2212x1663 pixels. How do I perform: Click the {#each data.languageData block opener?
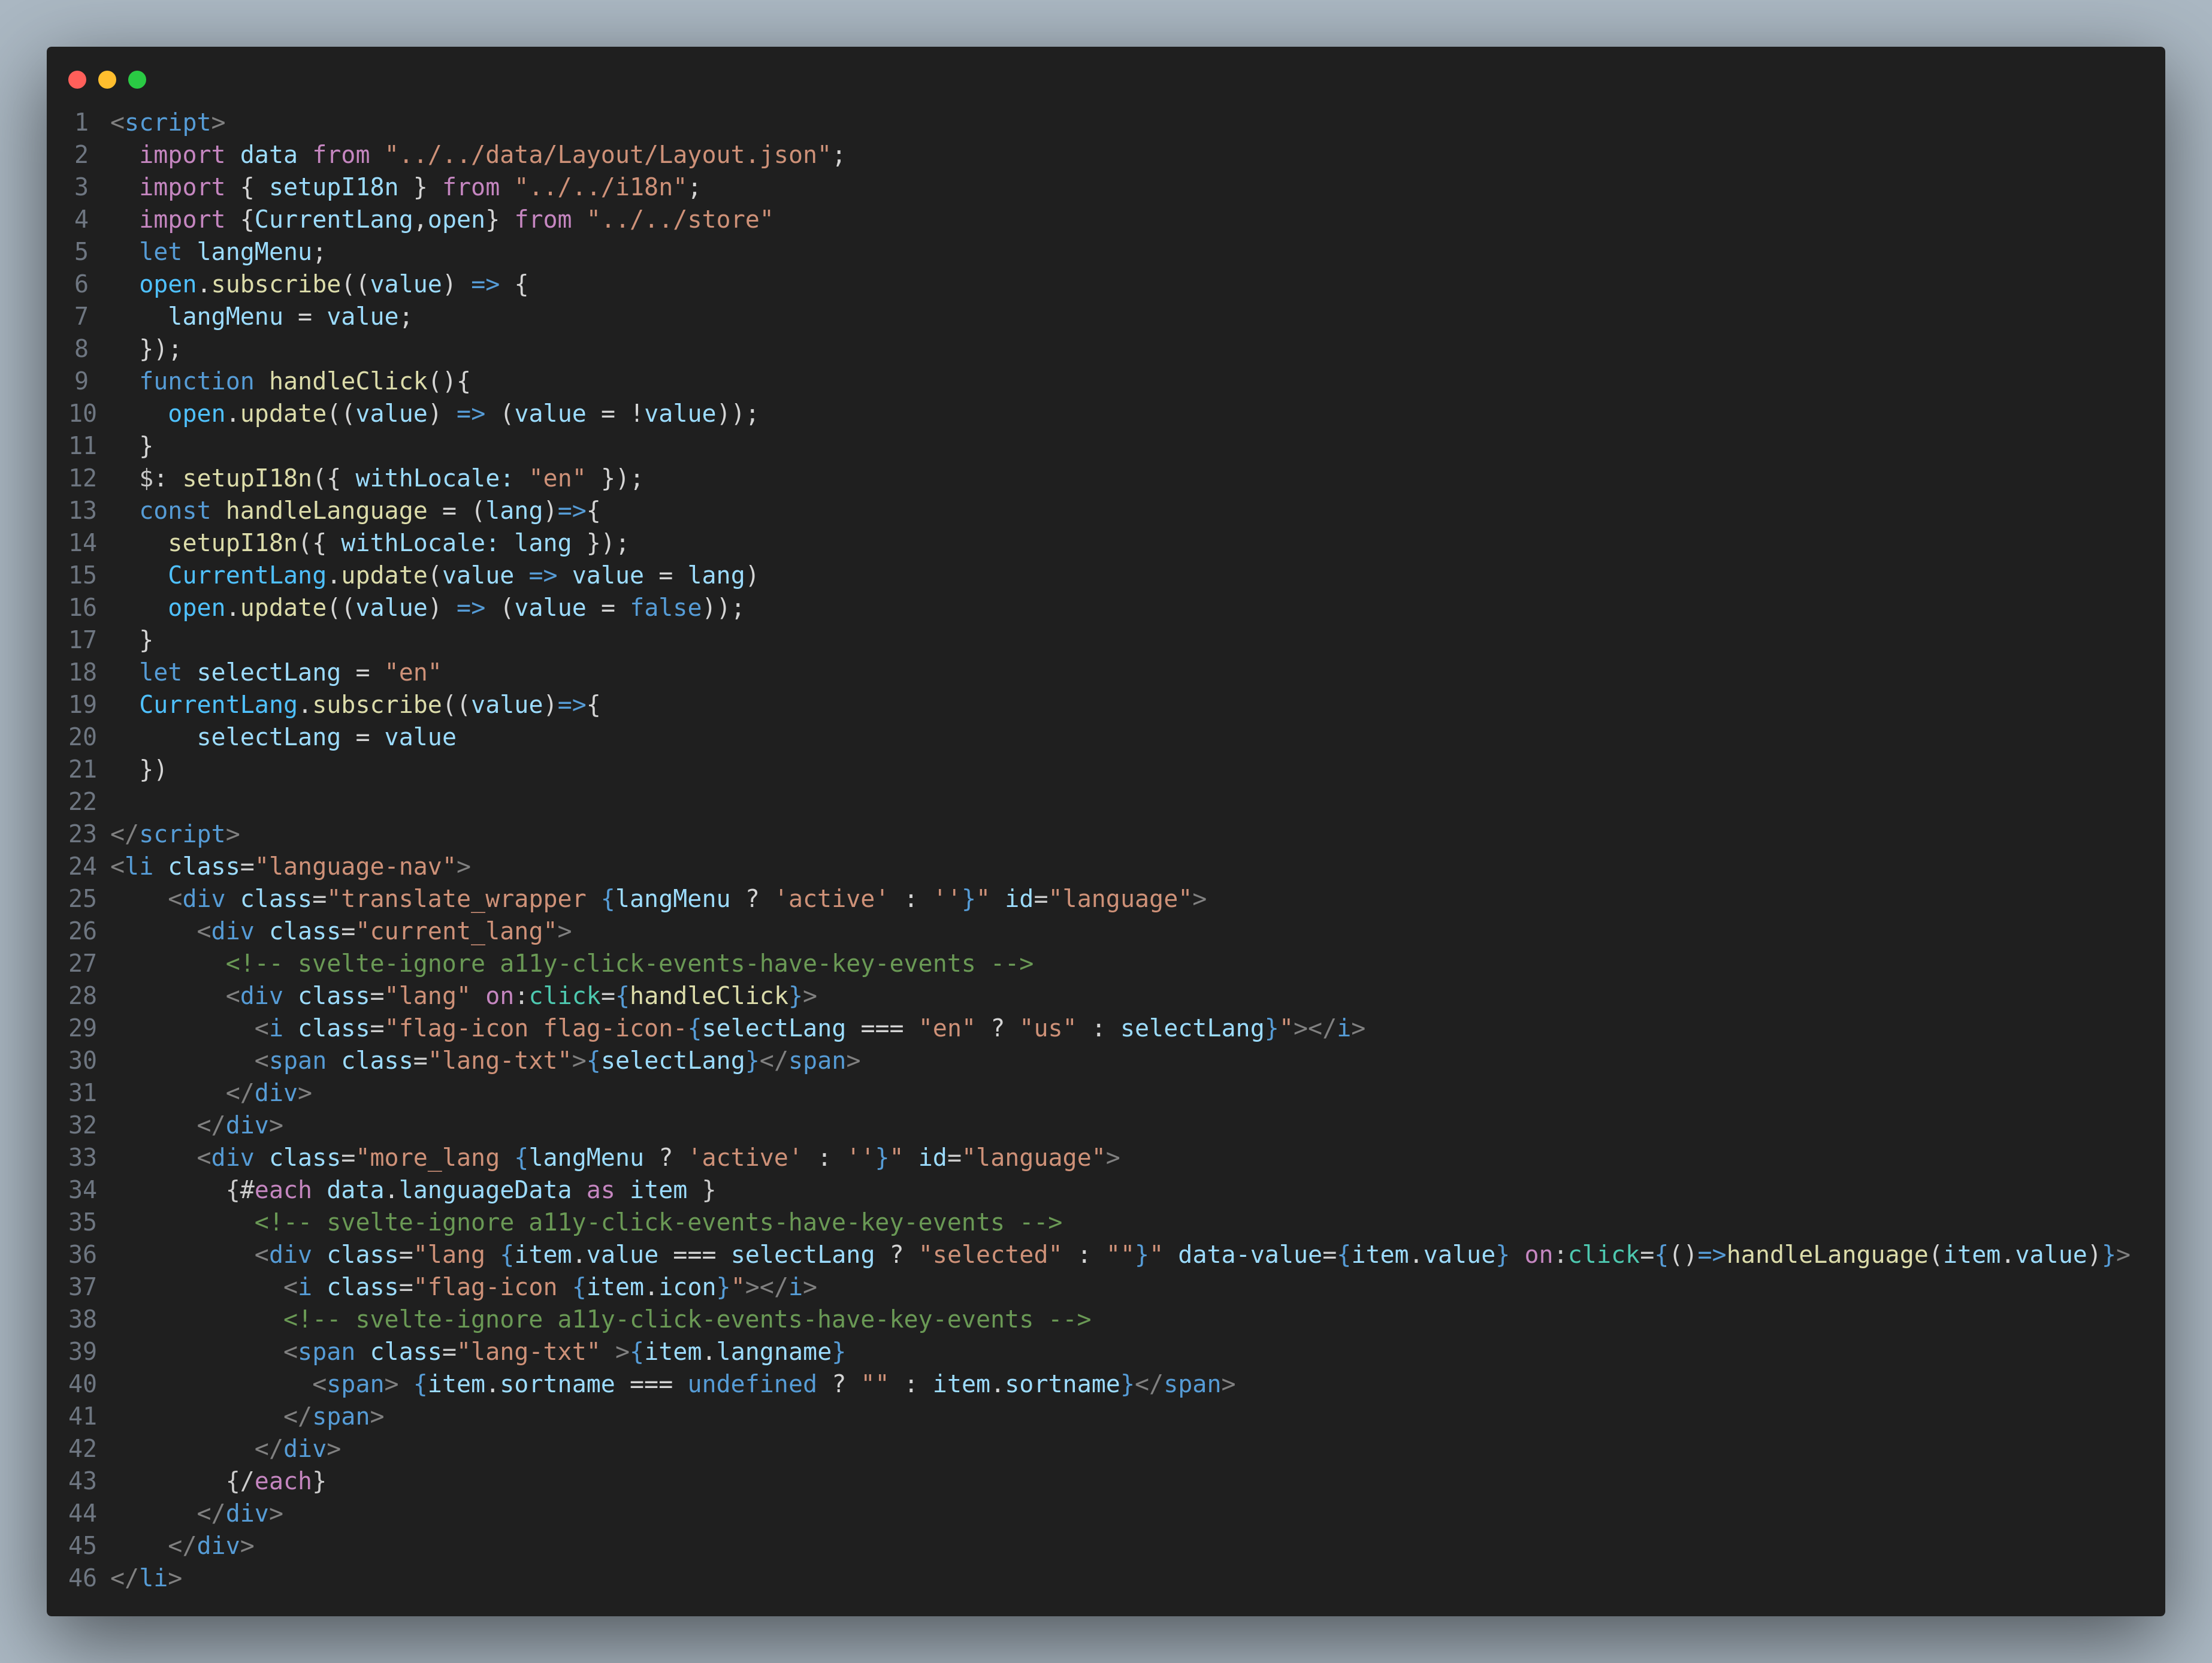399,1190
